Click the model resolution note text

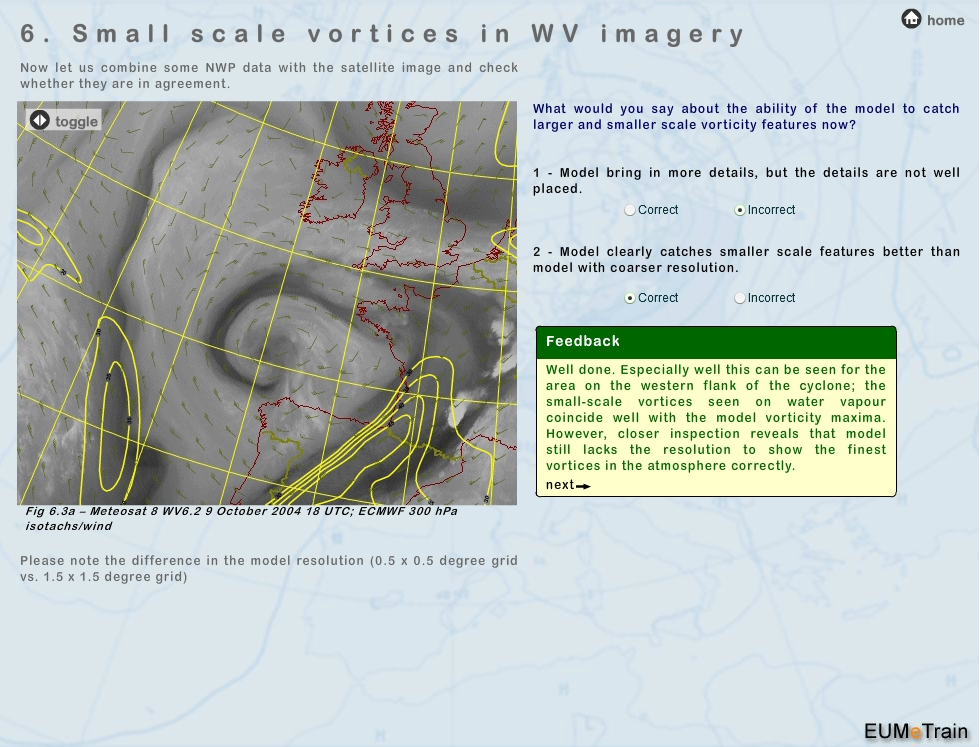[268, 568]
